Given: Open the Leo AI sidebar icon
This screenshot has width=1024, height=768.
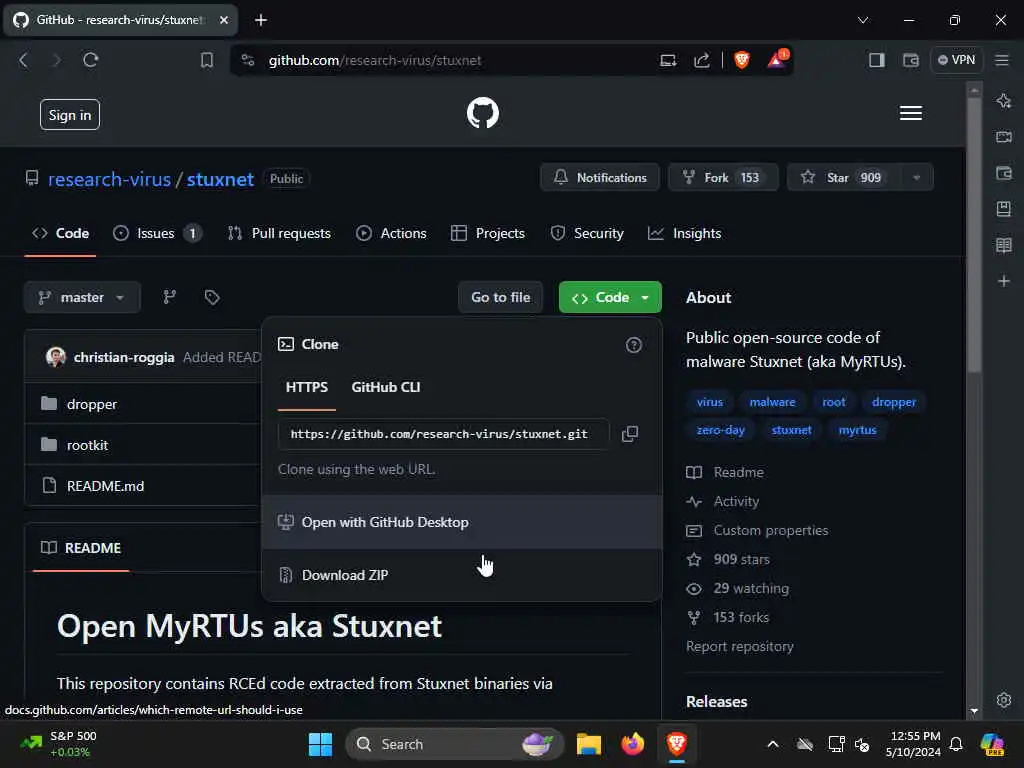Looking at the screenshot, I should point(1004,101).
